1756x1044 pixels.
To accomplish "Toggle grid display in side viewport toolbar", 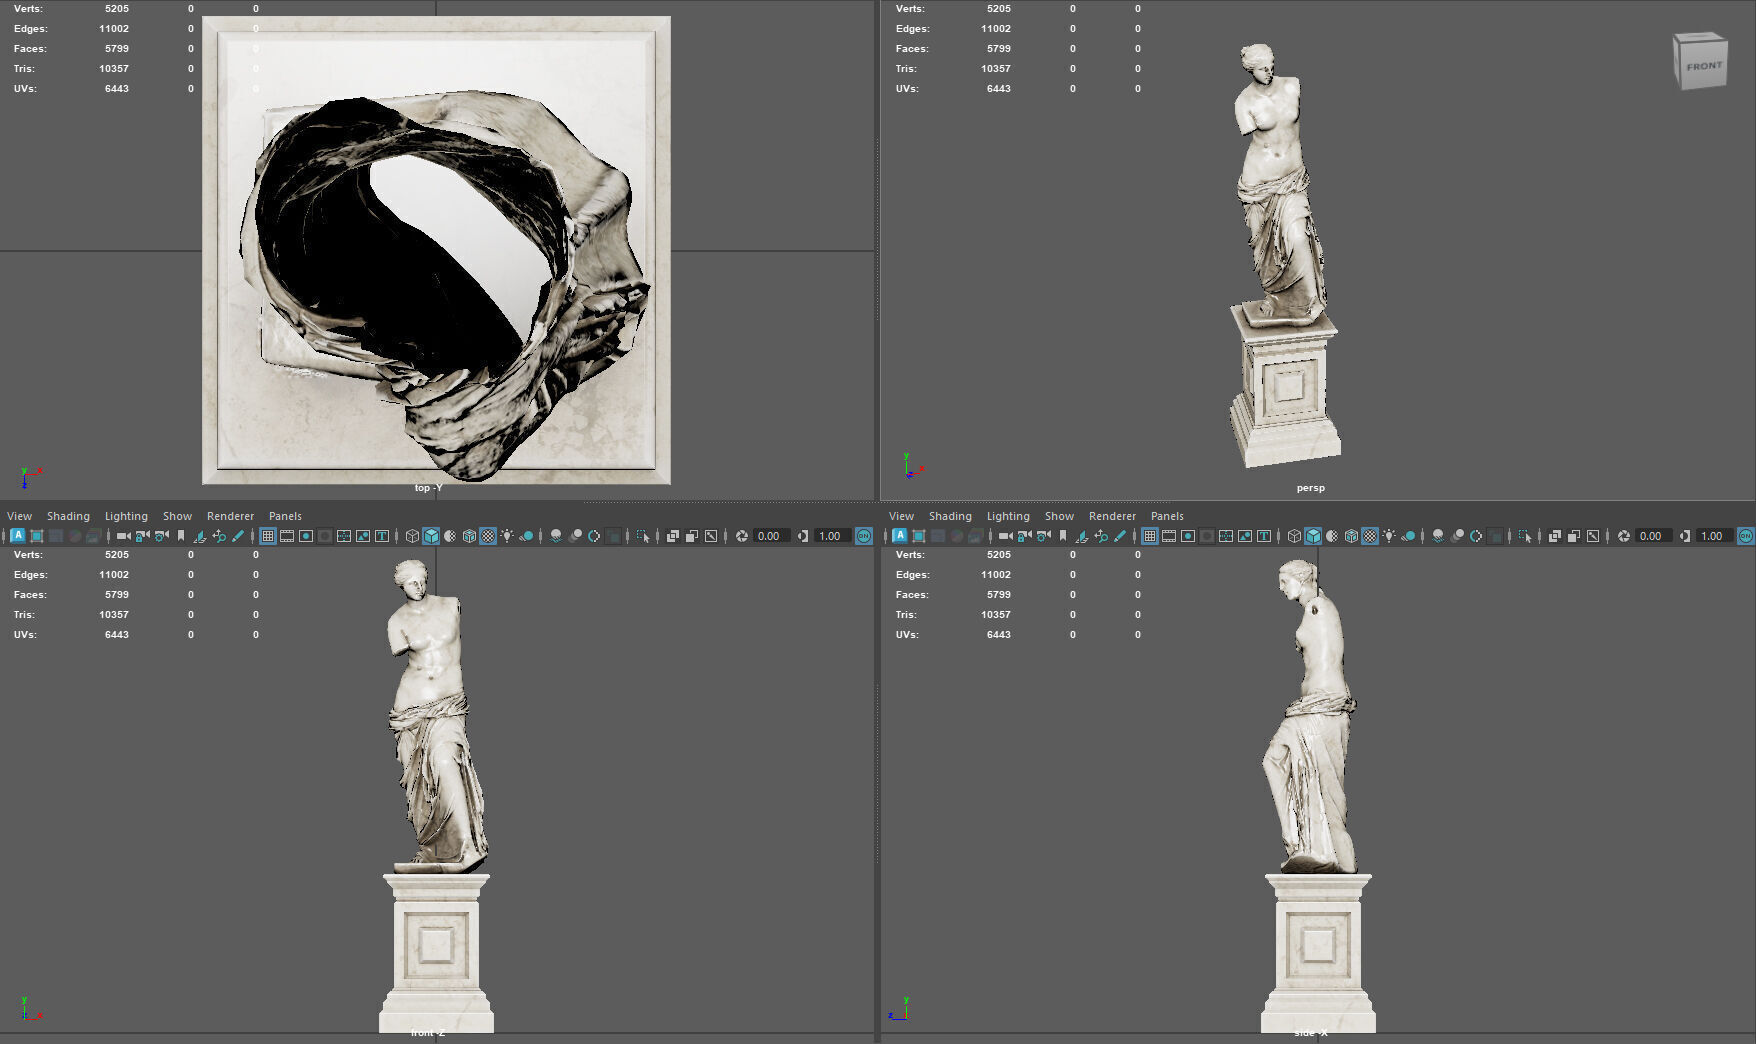I will point(1149,536).
